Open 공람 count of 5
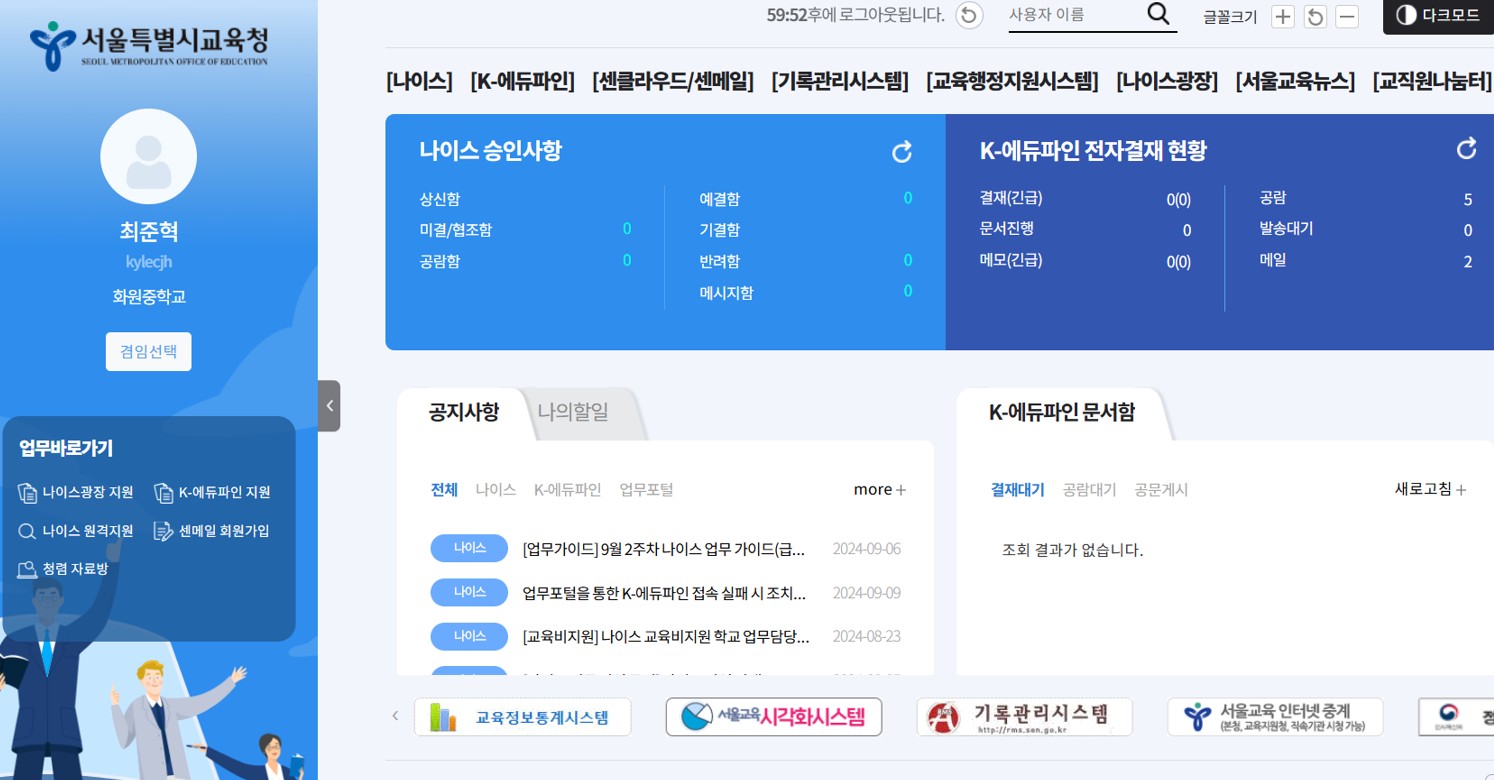Screen dimensions: 1494x780 pos(1468,200)
